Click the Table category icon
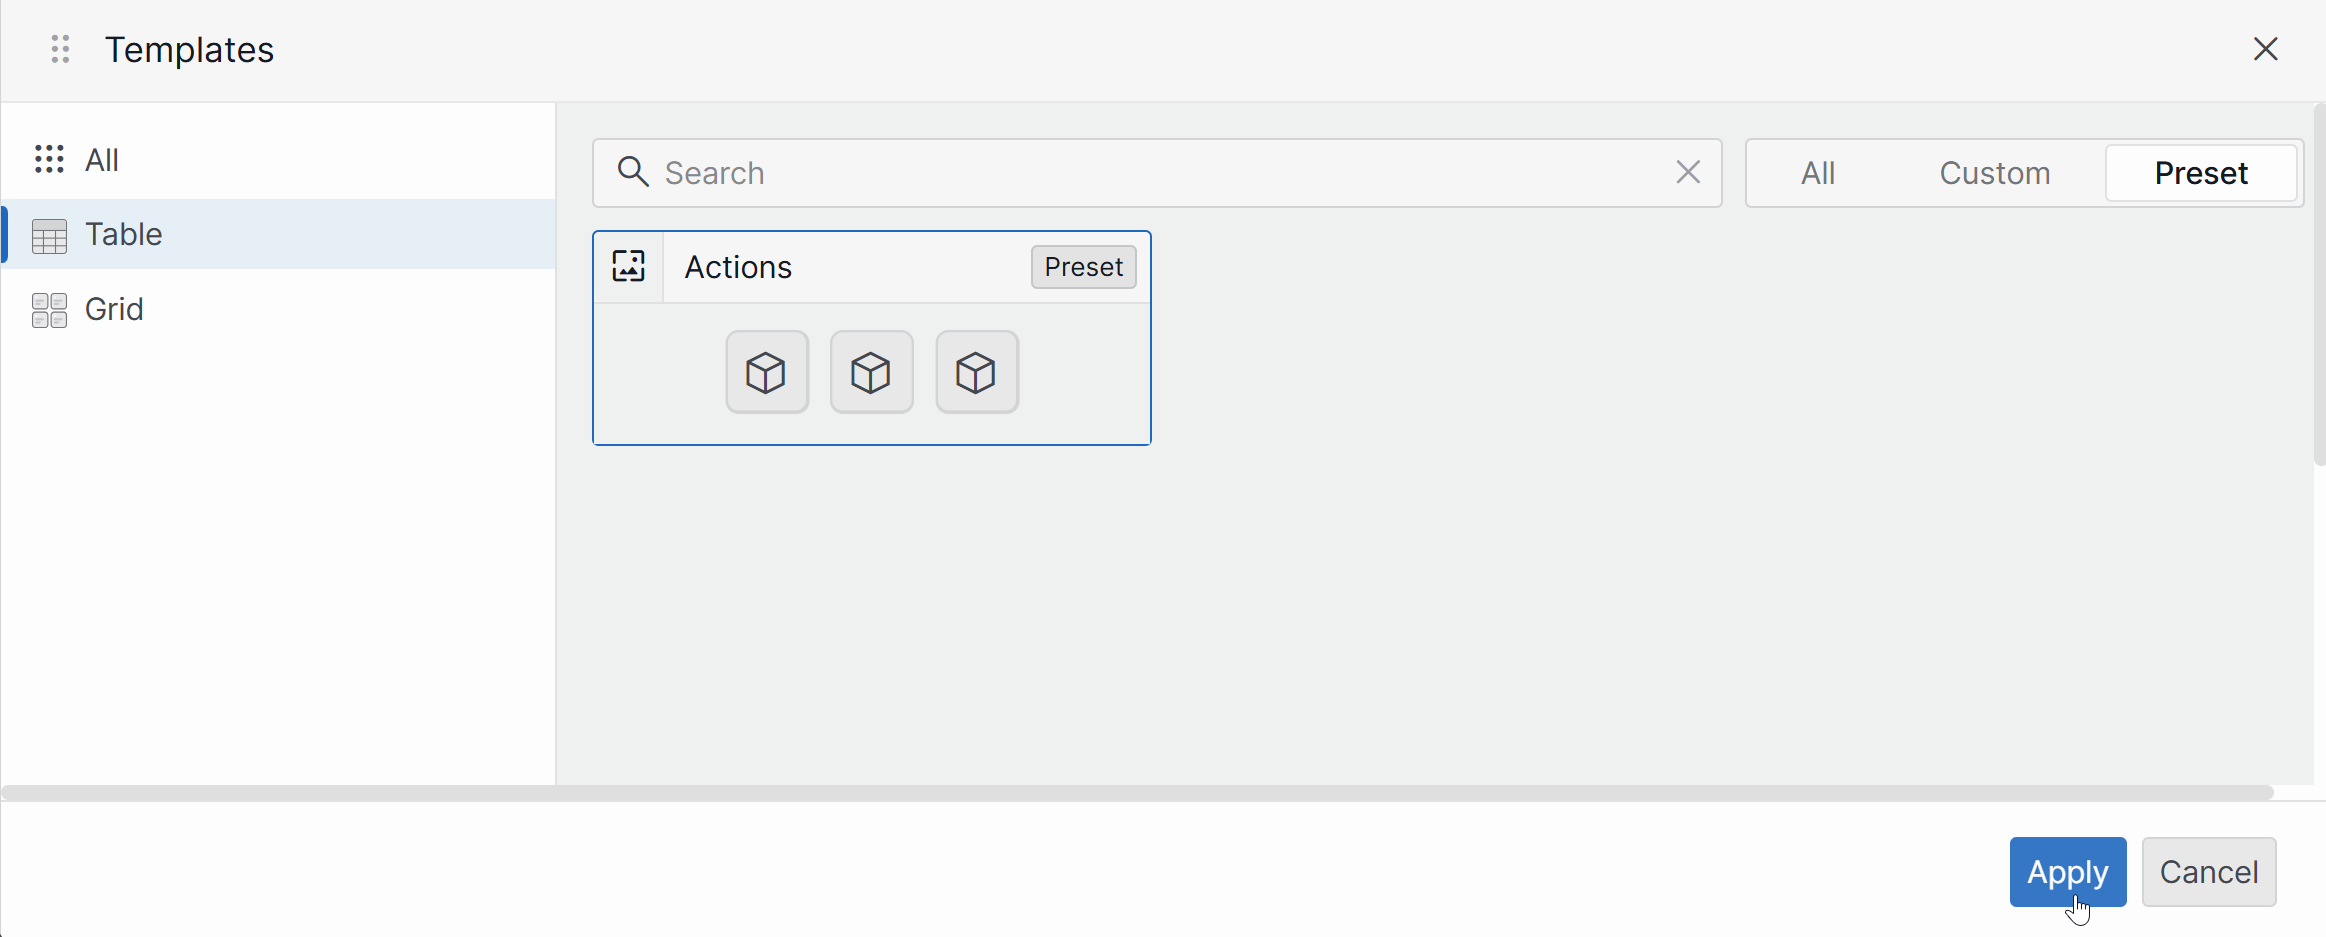This screenshot has width=2326, height=937. click(49, 236)
